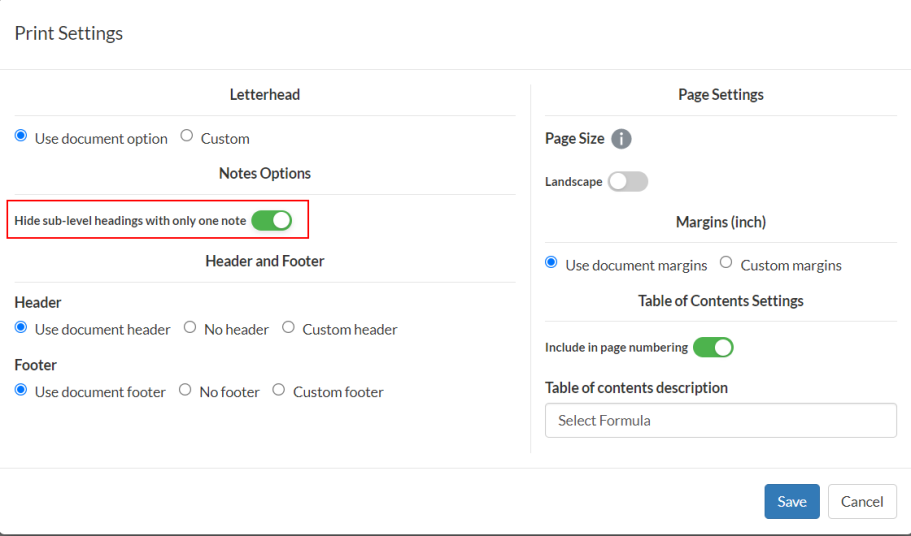Save the print settings
This screenshot has height=536, width=911.
click(791, 502)
